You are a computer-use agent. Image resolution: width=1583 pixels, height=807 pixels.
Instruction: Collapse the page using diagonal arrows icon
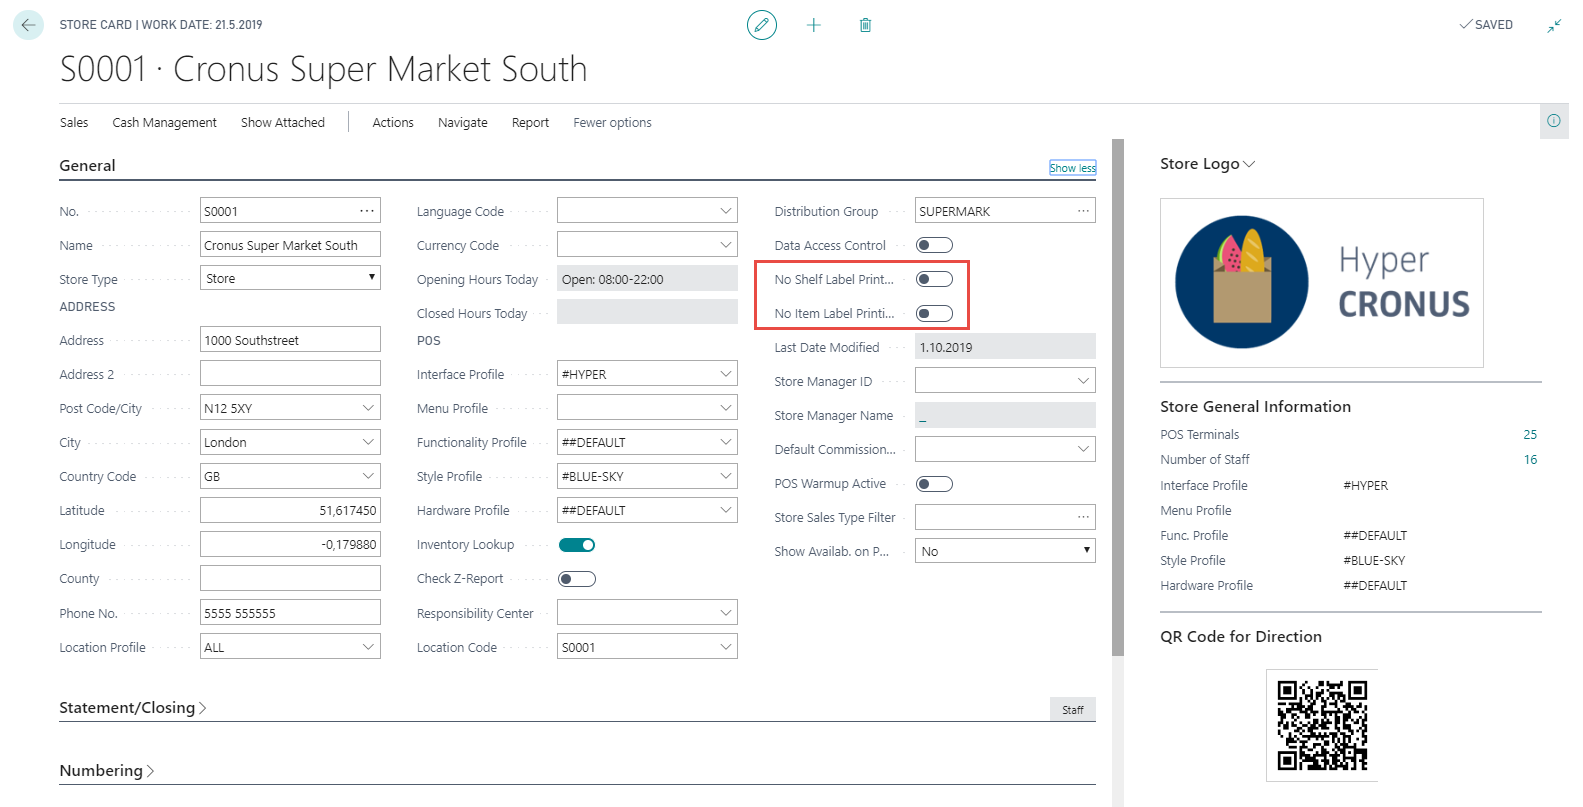pos(1554,26)
